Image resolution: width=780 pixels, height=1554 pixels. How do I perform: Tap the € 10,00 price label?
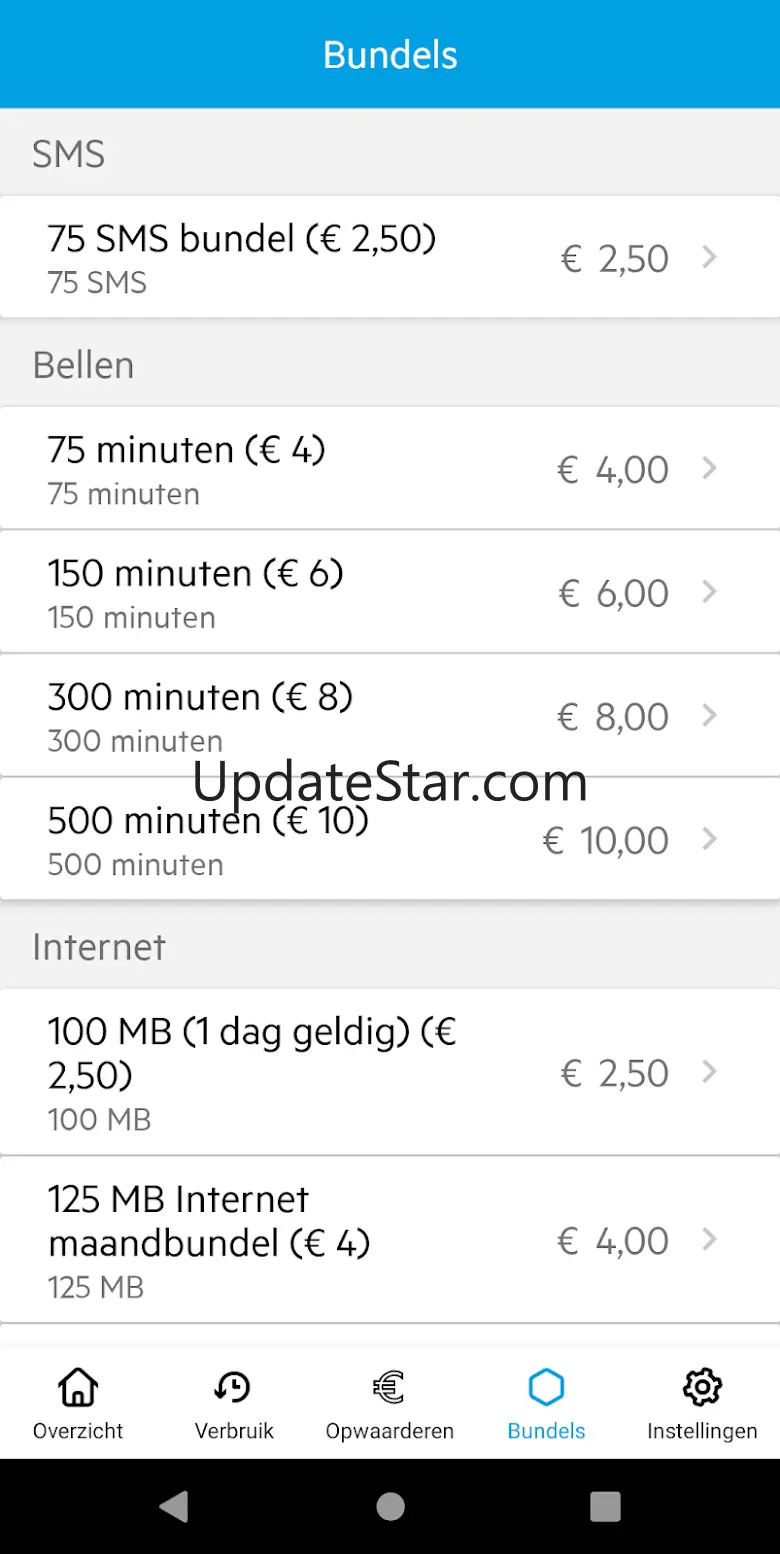pos(606,840)
